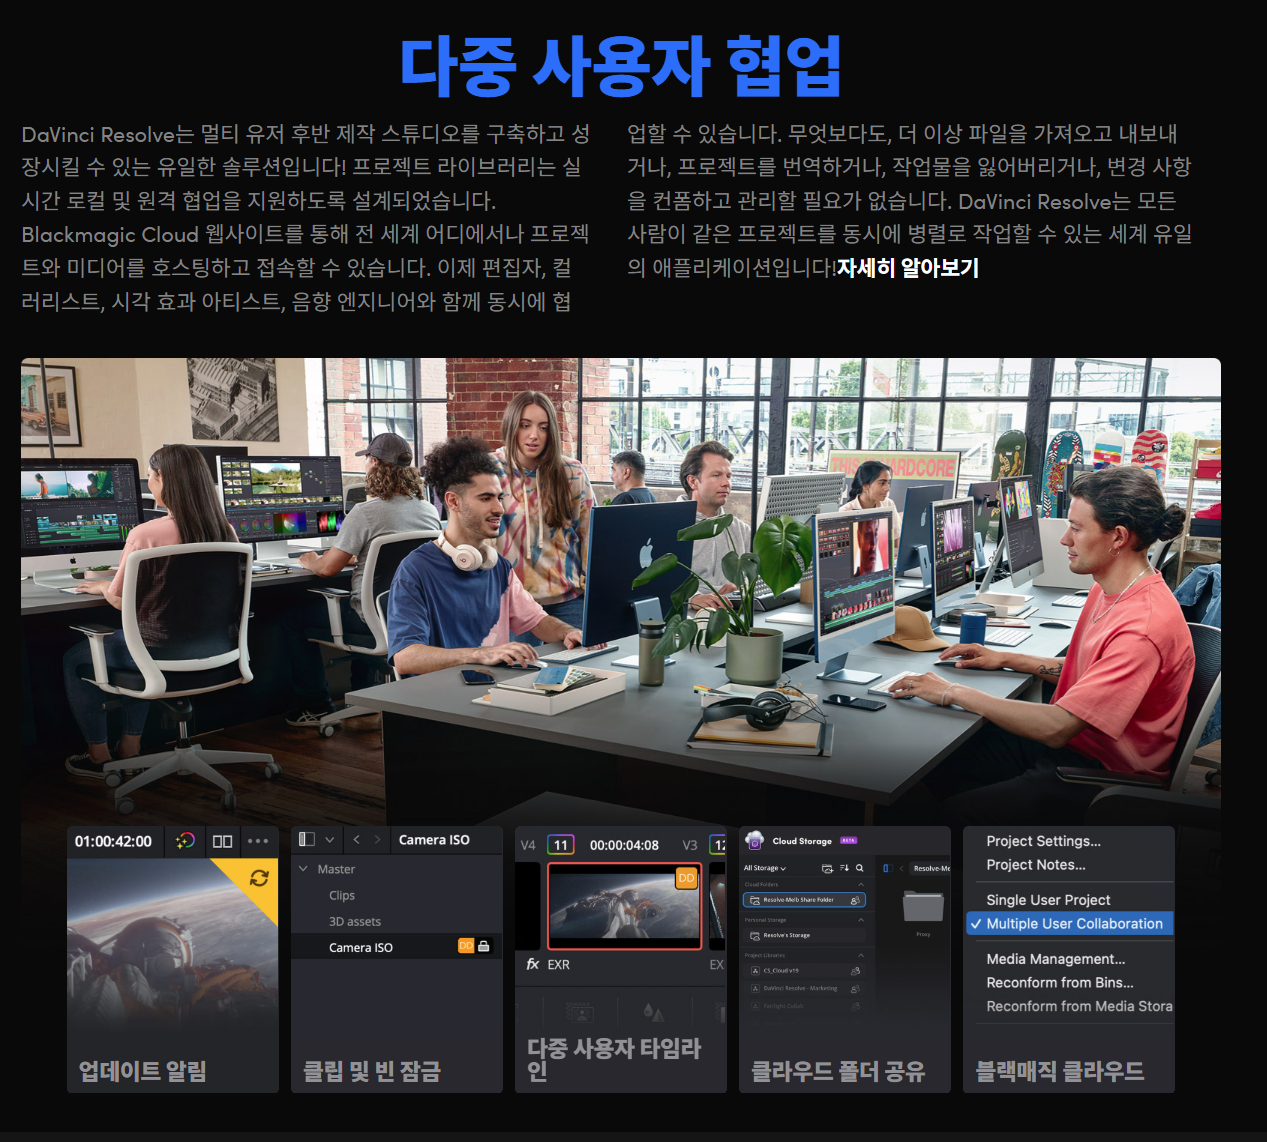Viewport: 1267px width, 1142px height.
Task: Click the BETA badge
Action: click(x=849, y=840)
